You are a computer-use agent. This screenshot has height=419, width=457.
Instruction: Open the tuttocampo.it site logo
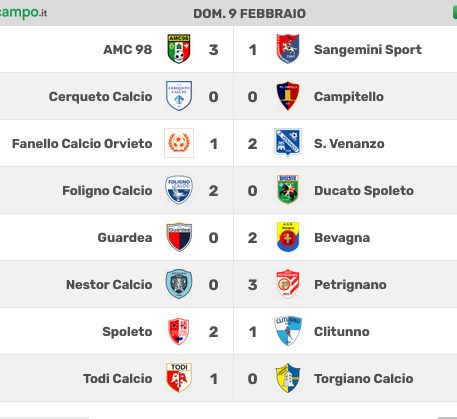point(23,13)
